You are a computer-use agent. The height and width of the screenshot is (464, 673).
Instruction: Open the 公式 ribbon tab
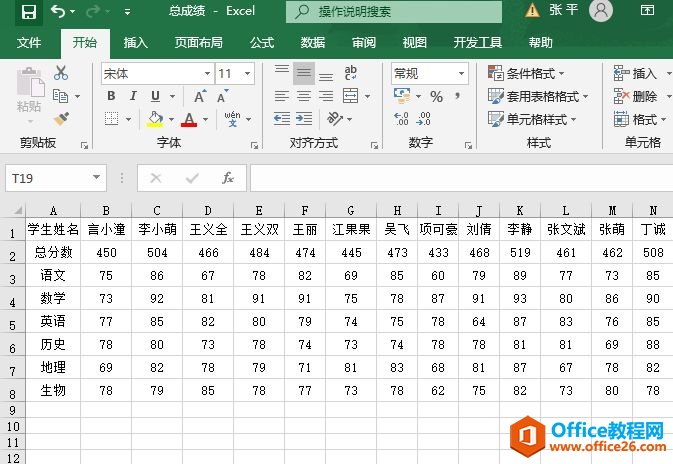coord(262,43)
